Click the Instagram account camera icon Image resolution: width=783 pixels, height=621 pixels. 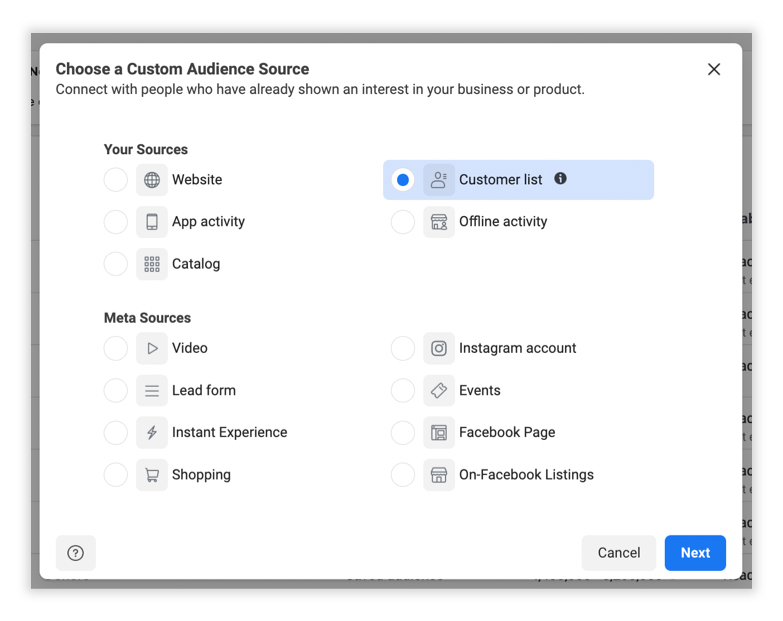pos(439,348)
